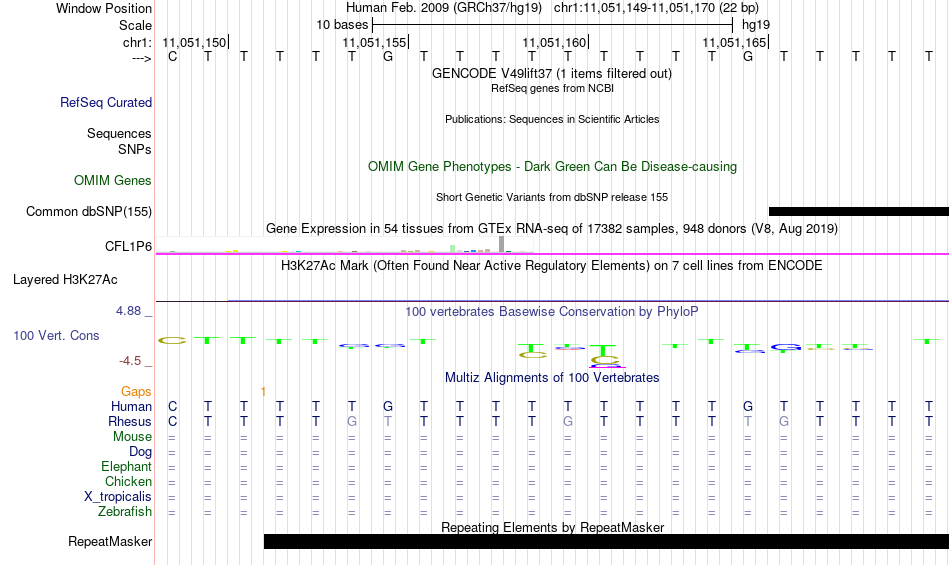950x565 pixels.
Task: Click the black RepeatMasker repeat element bar
Action: [x=606, y=541]
